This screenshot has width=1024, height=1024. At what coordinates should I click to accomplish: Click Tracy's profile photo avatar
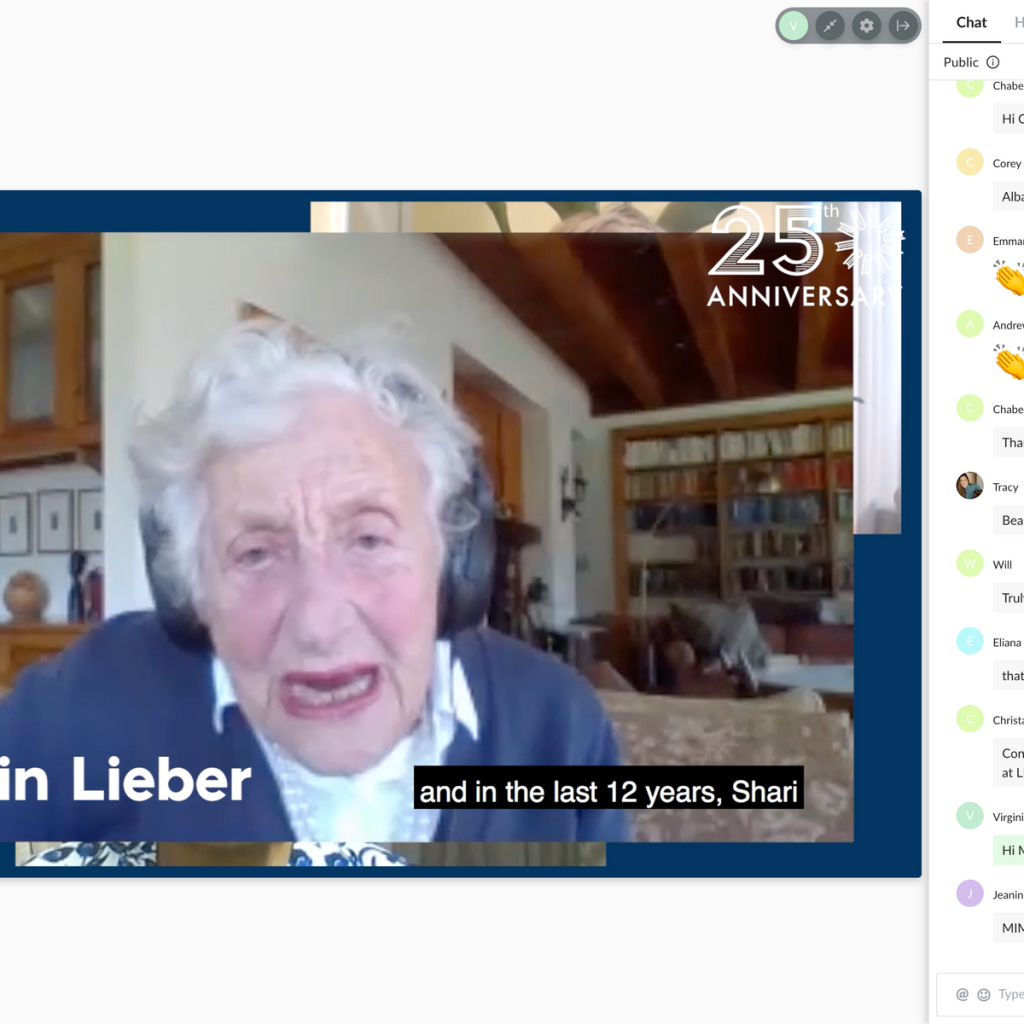pyautogui.click(x=970, y=486)
